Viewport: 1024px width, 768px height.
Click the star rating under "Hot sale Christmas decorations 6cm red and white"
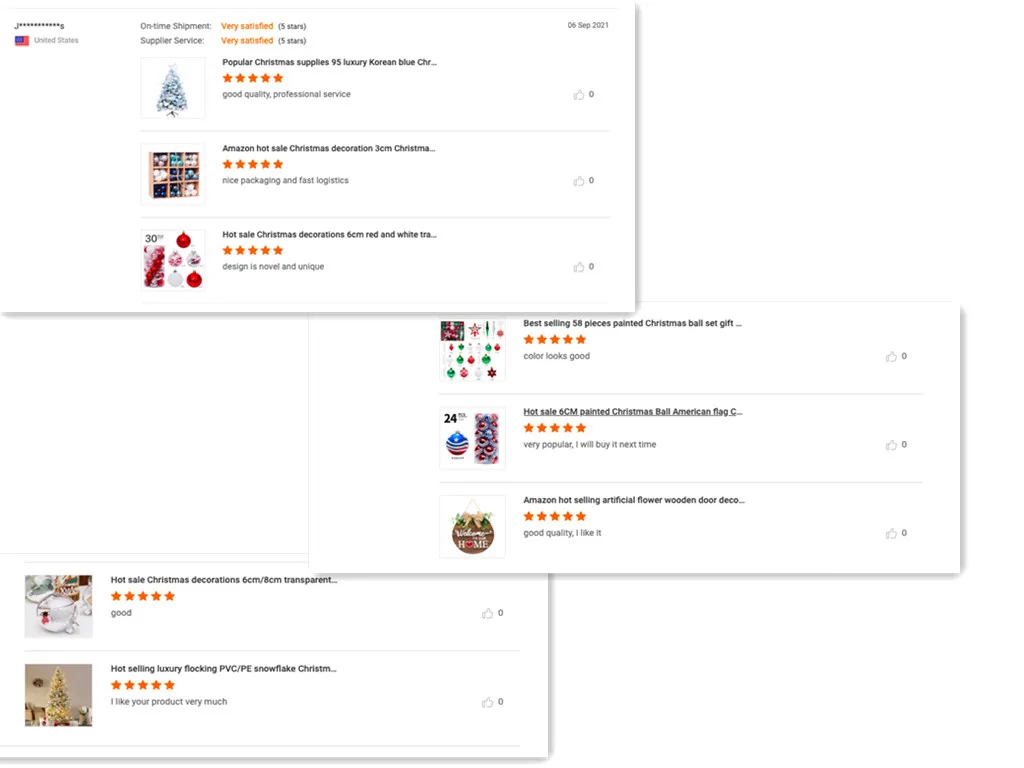tap(253, 250)
